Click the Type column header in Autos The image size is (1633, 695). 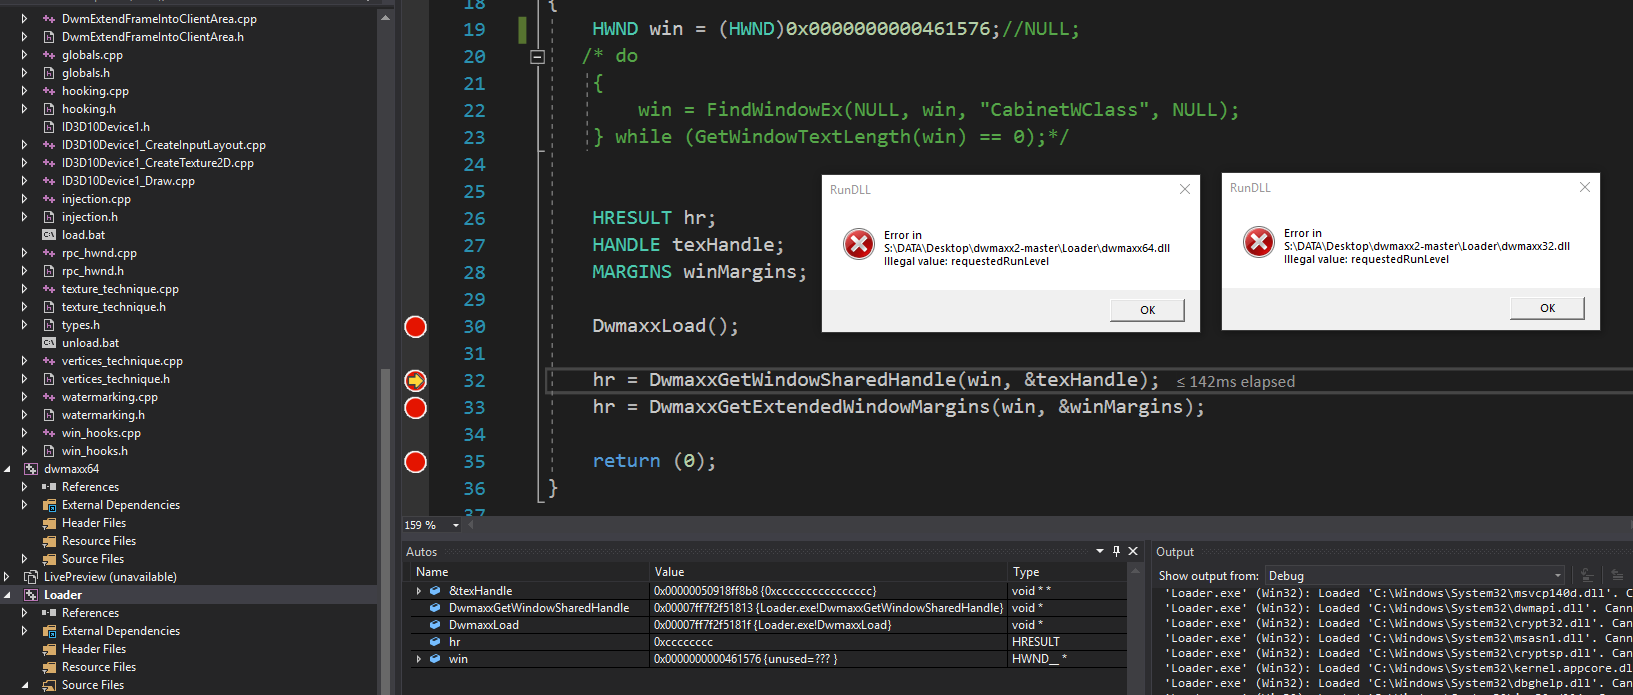pos(1067,572)
